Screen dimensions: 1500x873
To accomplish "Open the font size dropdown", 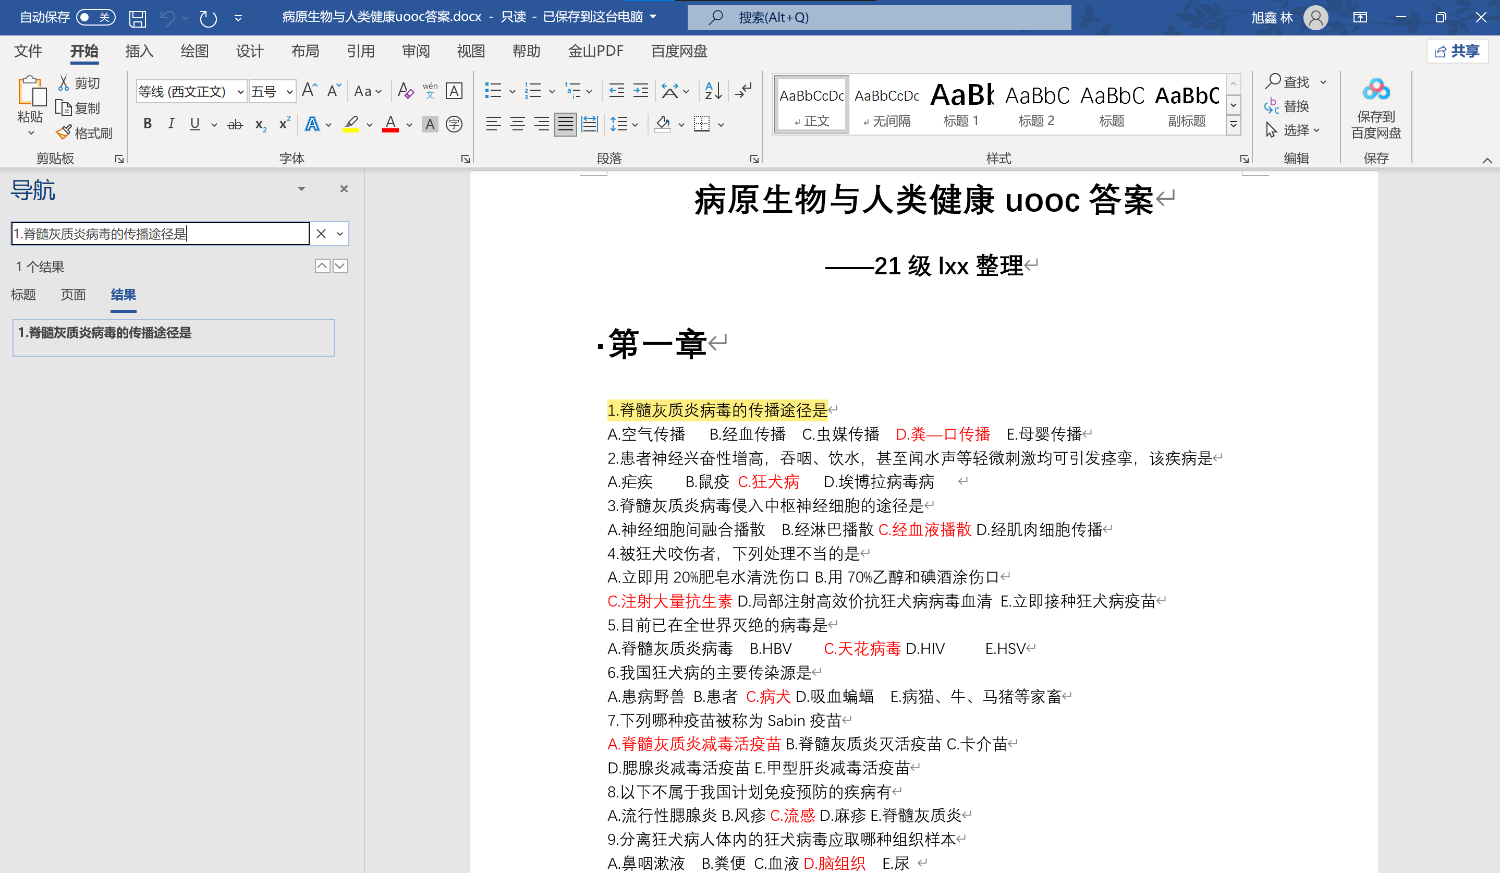I will click(290, 92).
